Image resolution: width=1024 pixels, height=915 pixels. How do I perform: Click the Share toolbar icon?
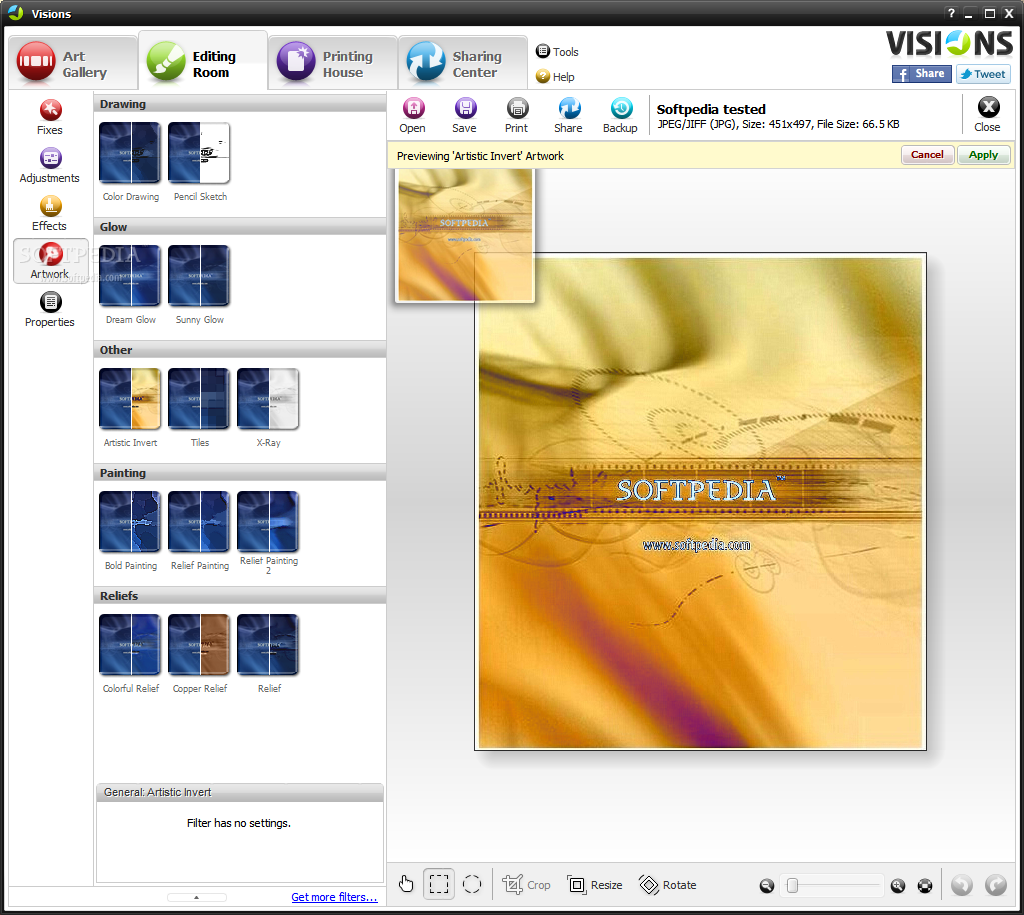568,115
